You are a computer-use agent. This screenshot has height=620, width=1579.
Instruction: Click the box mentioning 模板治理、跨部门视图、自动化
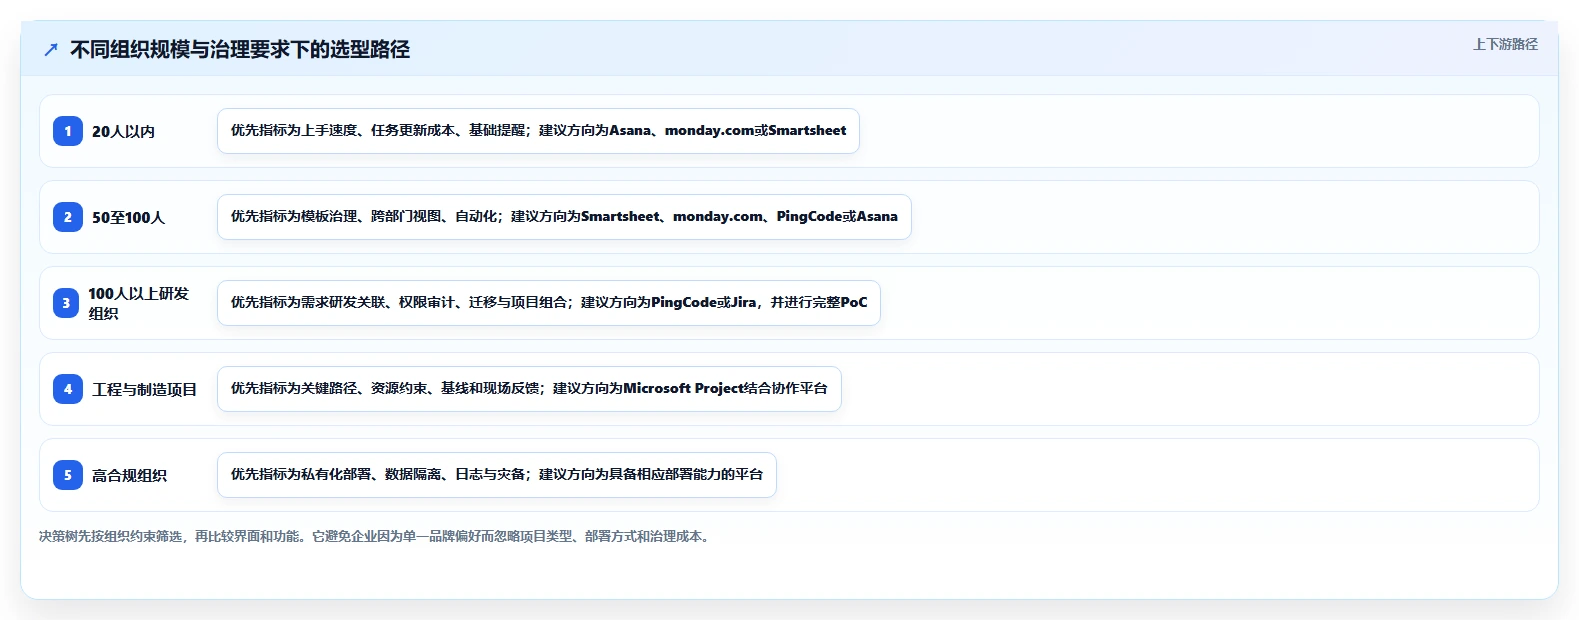click(x=564, y=217)
